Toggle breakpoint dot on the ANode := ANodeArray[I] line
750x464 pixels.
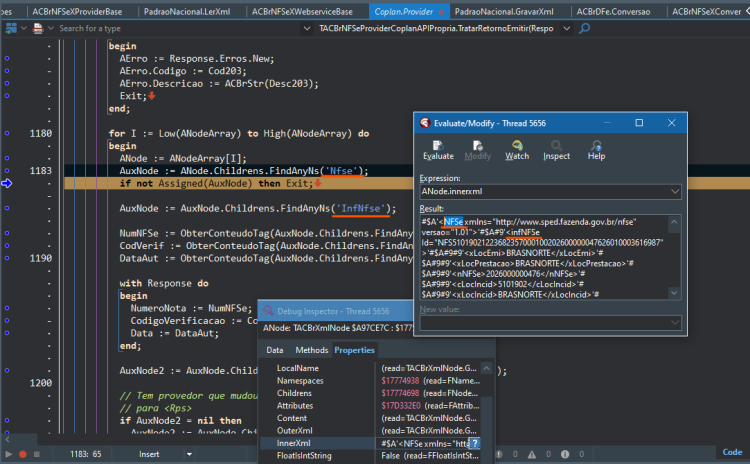coord(7,158)
